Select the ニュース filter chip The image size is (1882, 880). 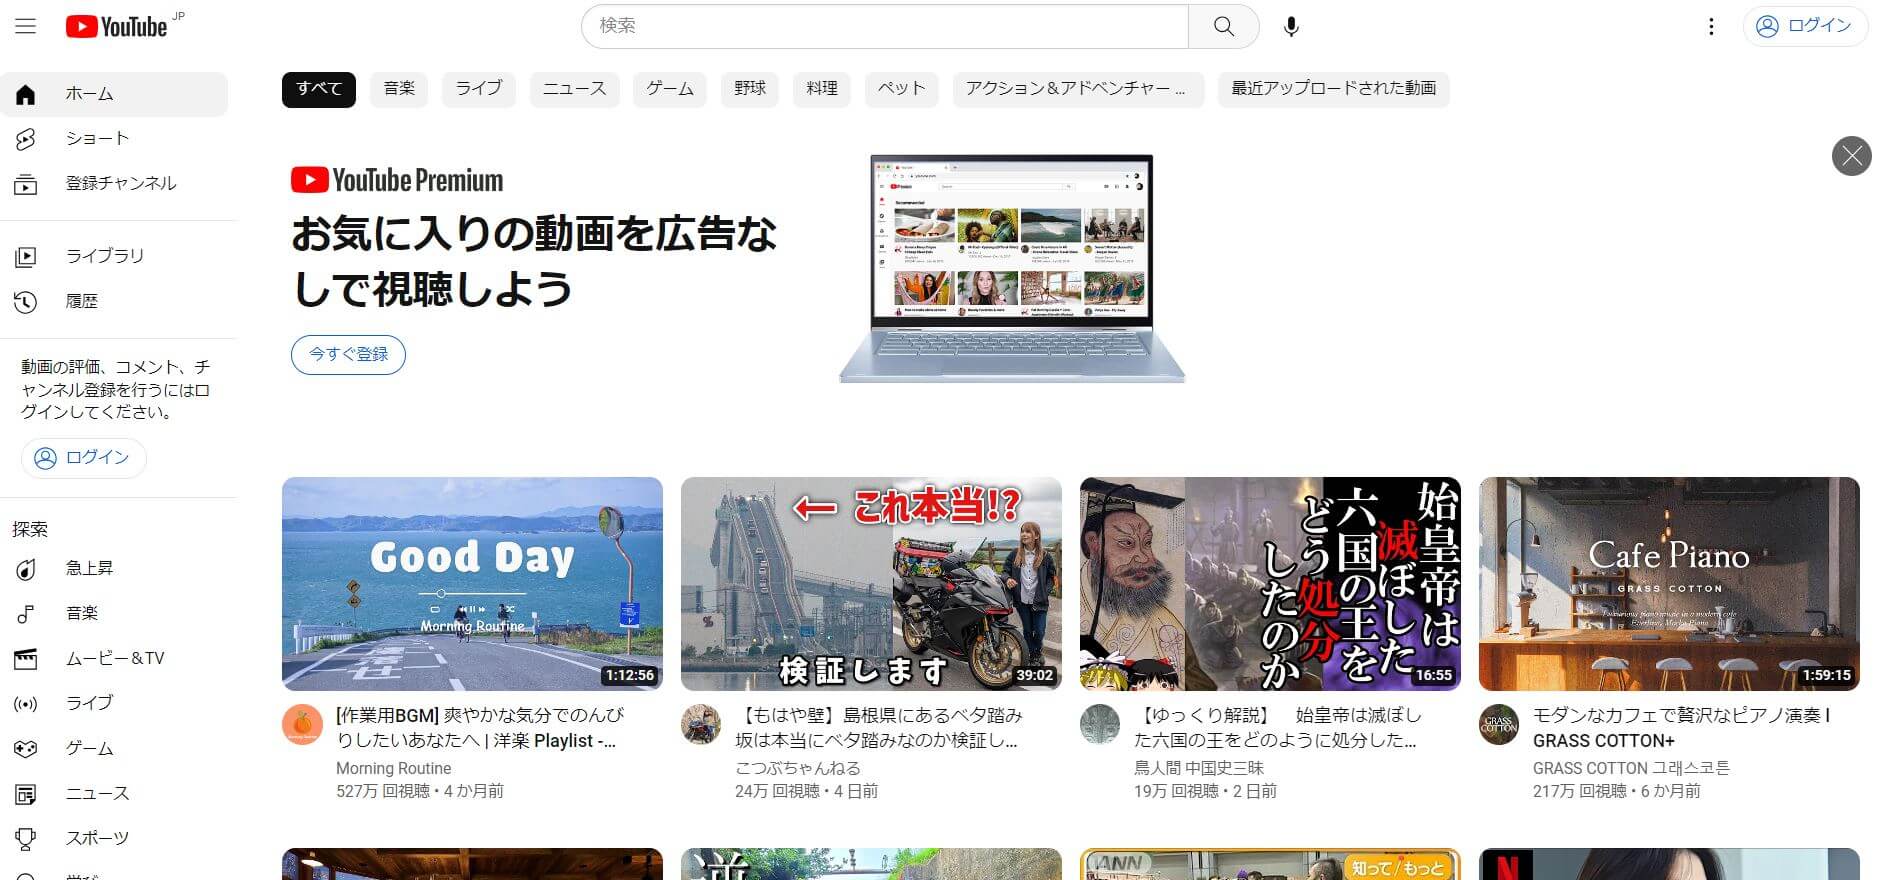pyautogui.click(x=575, y=89)
